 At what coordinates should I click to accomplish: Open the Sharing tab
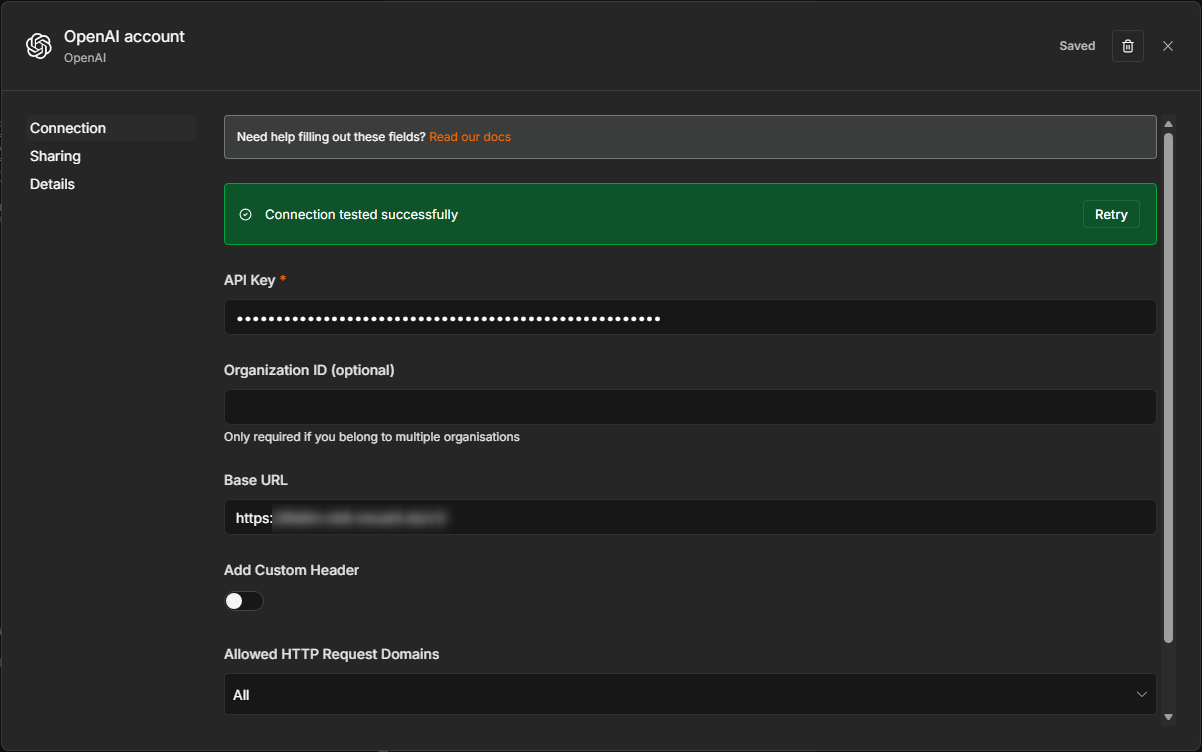(x=55, y=156)
